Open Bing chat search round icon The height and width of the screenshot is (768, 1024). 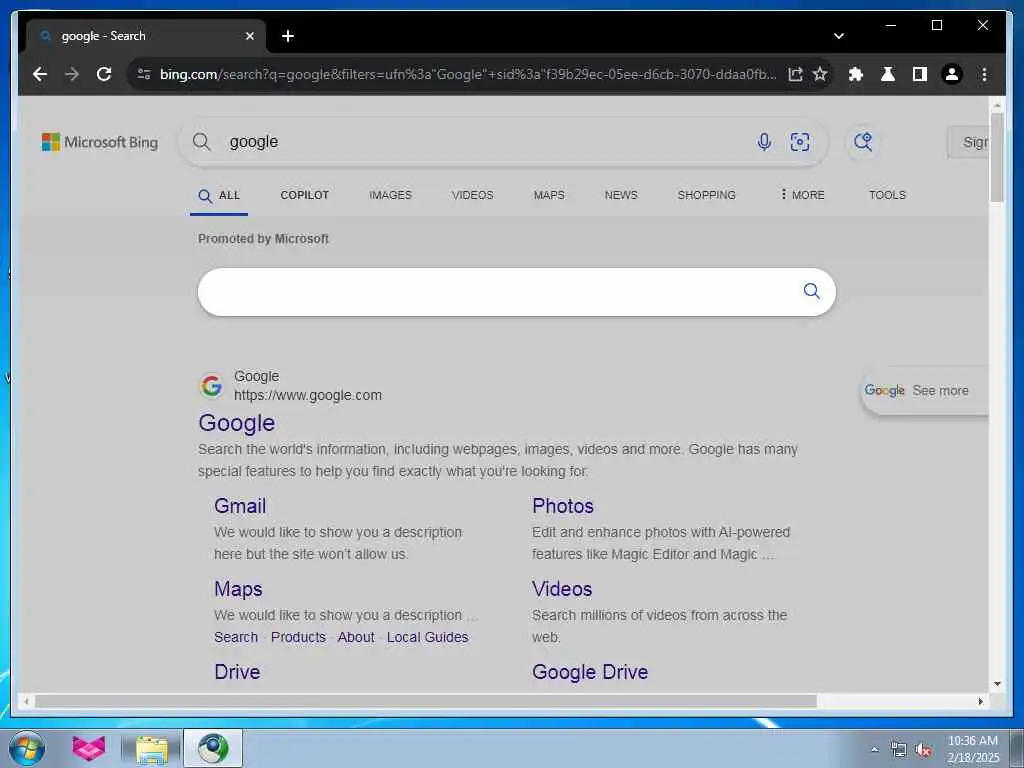(x=863, y=142)
